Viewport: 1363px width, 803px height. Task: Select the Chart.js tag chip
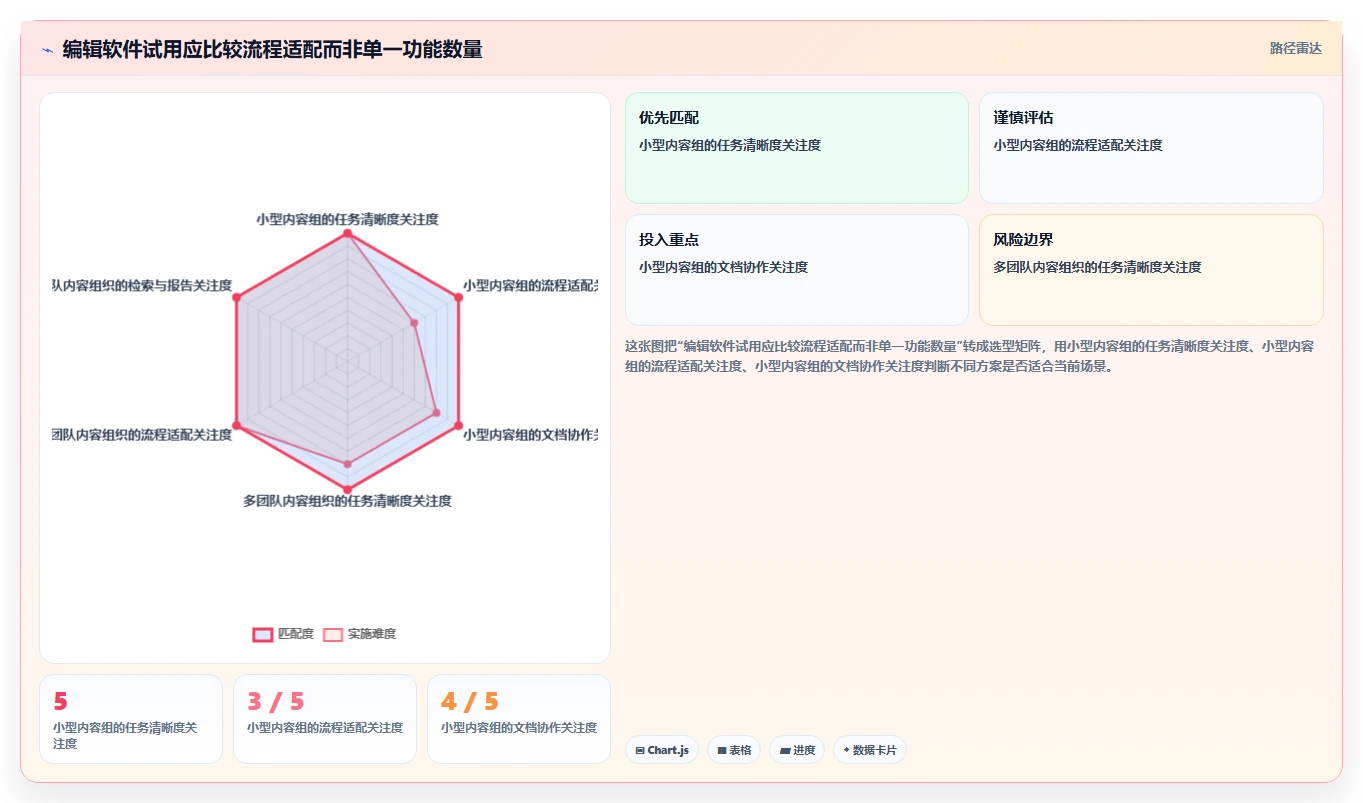pyautogui.click(x=662, y=750)
